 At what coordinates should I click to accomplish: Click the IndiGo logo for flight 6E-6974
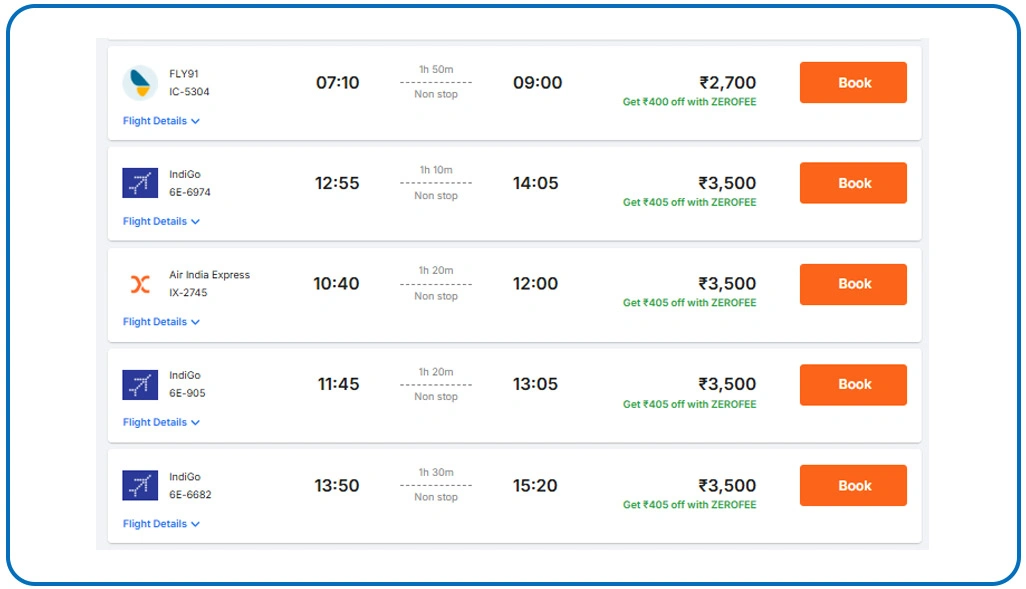(140, 183)
